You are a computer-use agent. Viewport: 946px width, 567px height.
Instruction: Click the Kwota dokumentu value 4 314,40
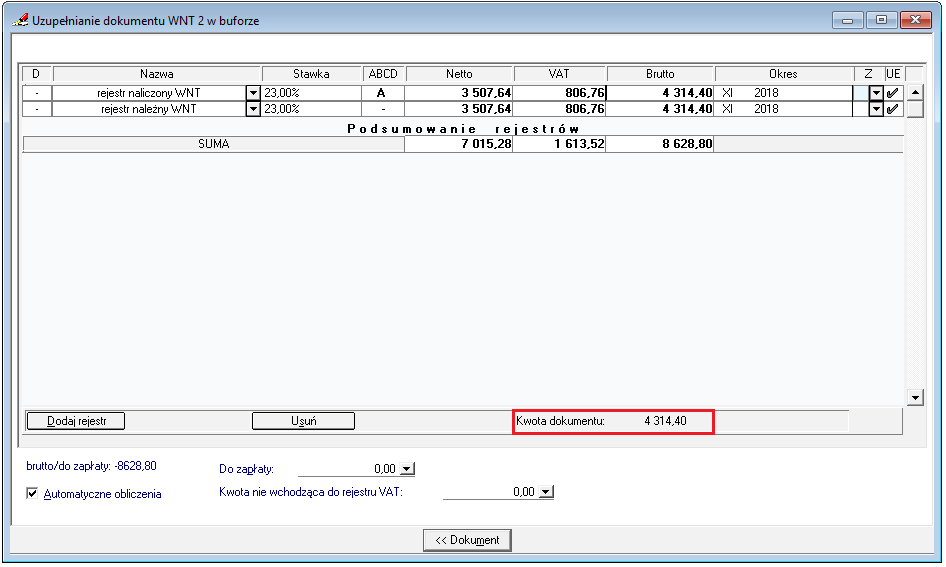pyautogui.click(x=665, y=421)
